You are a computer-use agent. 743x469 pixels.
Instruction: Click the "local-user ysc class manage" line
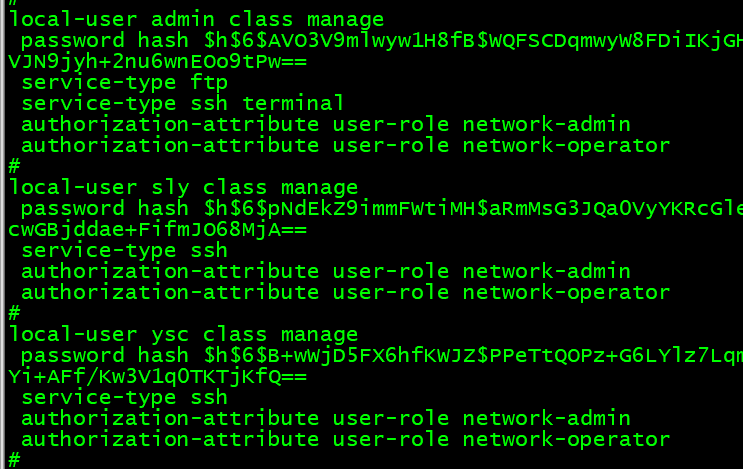click(x=182, y=335)
